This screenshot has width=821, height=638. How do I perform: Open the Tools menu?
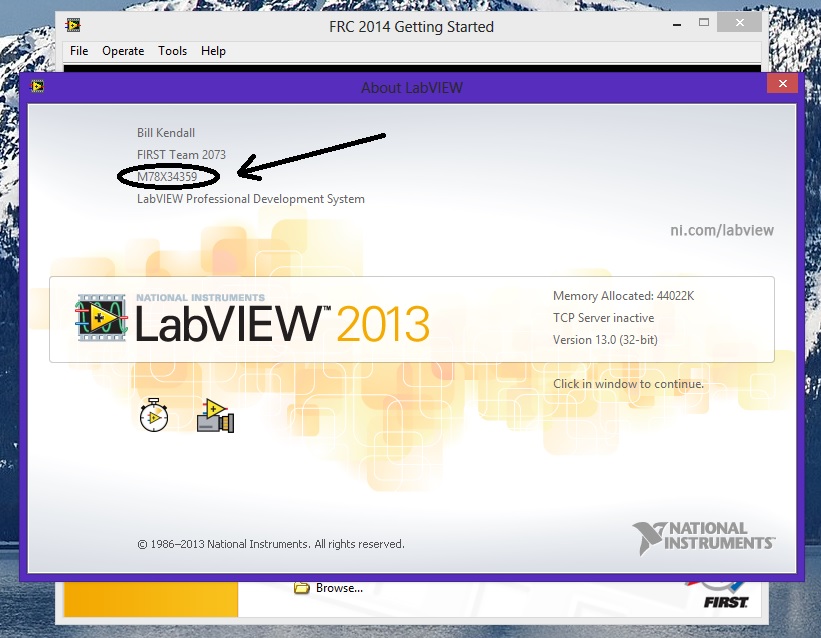pyautogui.click(x=172, y=51)
